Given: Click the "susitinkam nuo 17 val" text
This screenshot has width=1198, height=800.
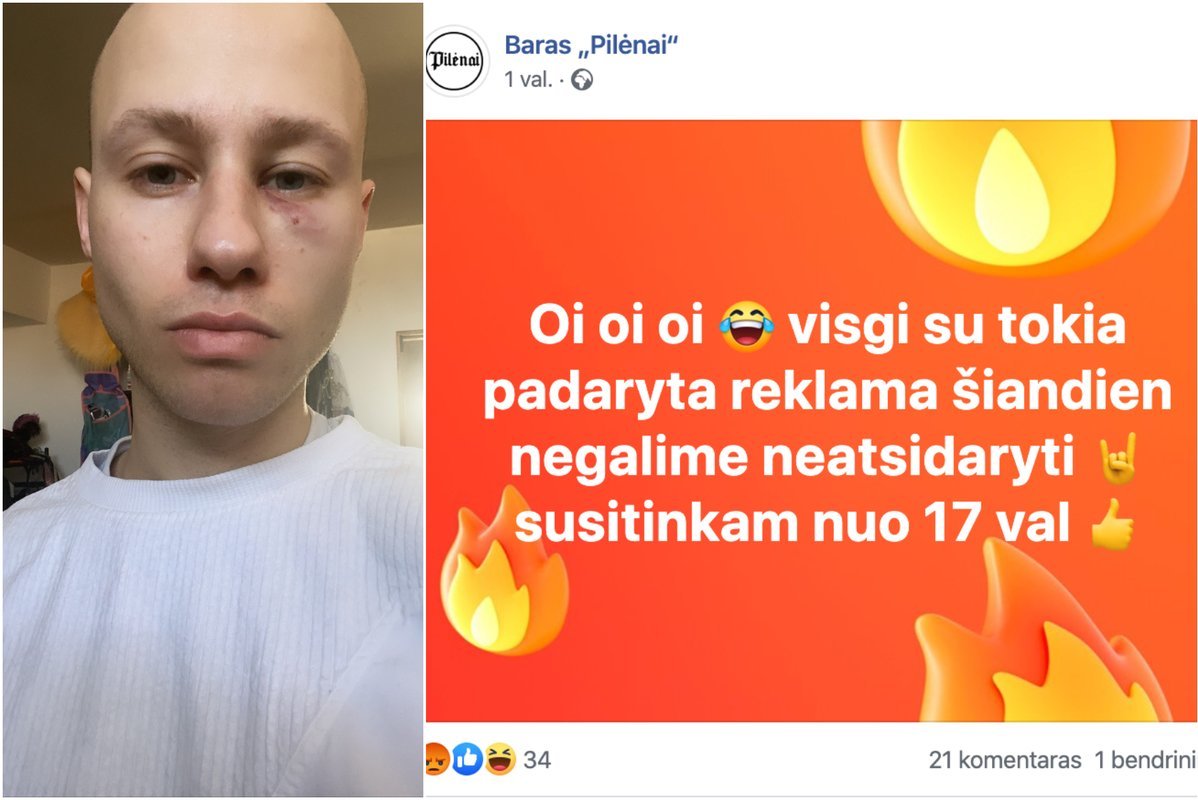Looking at the screenshot, I should [x=792, y=523].
